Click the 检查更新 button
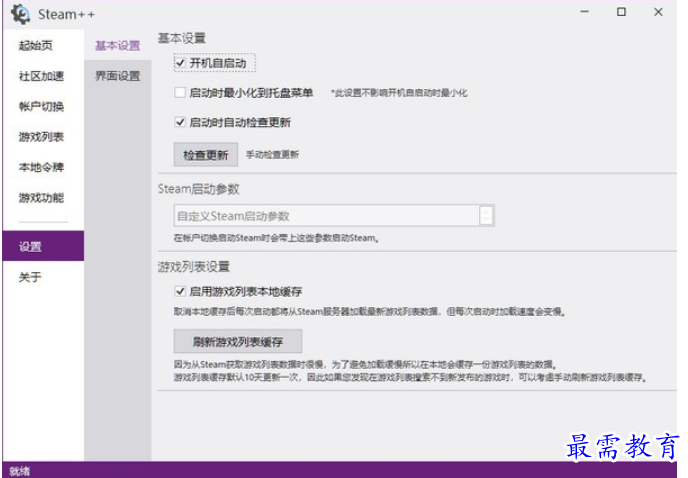 (206, 155)
